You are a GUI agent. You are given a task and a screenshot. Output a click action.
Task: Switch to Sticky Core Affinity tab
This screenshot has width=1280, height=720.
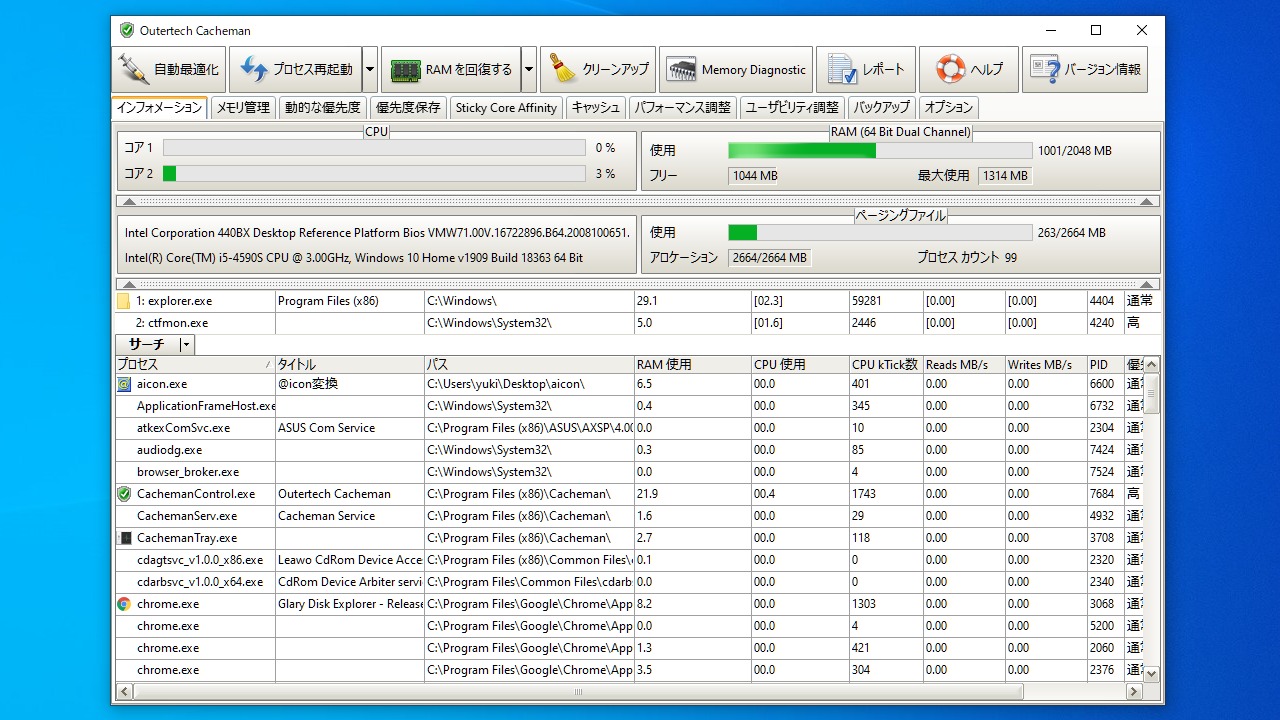(x=506, y=108)
